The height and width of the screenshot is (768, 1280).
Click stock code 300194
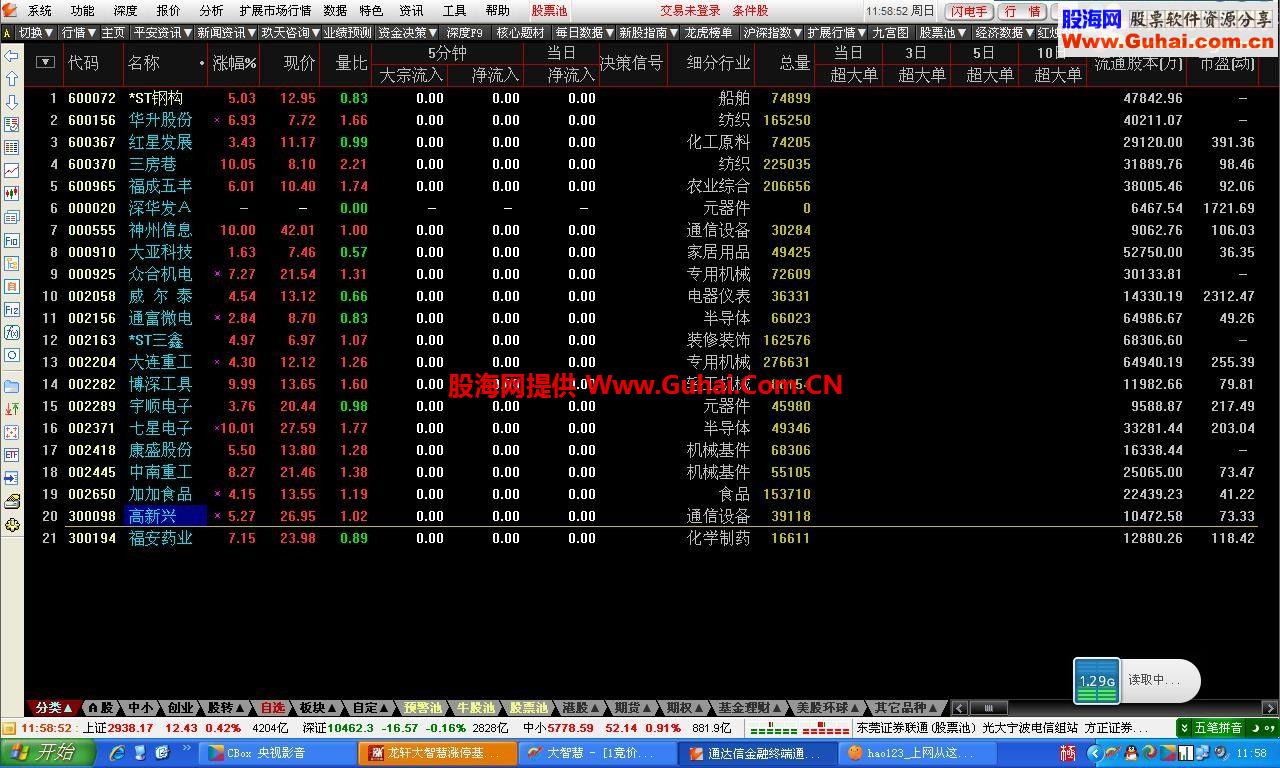92,538
